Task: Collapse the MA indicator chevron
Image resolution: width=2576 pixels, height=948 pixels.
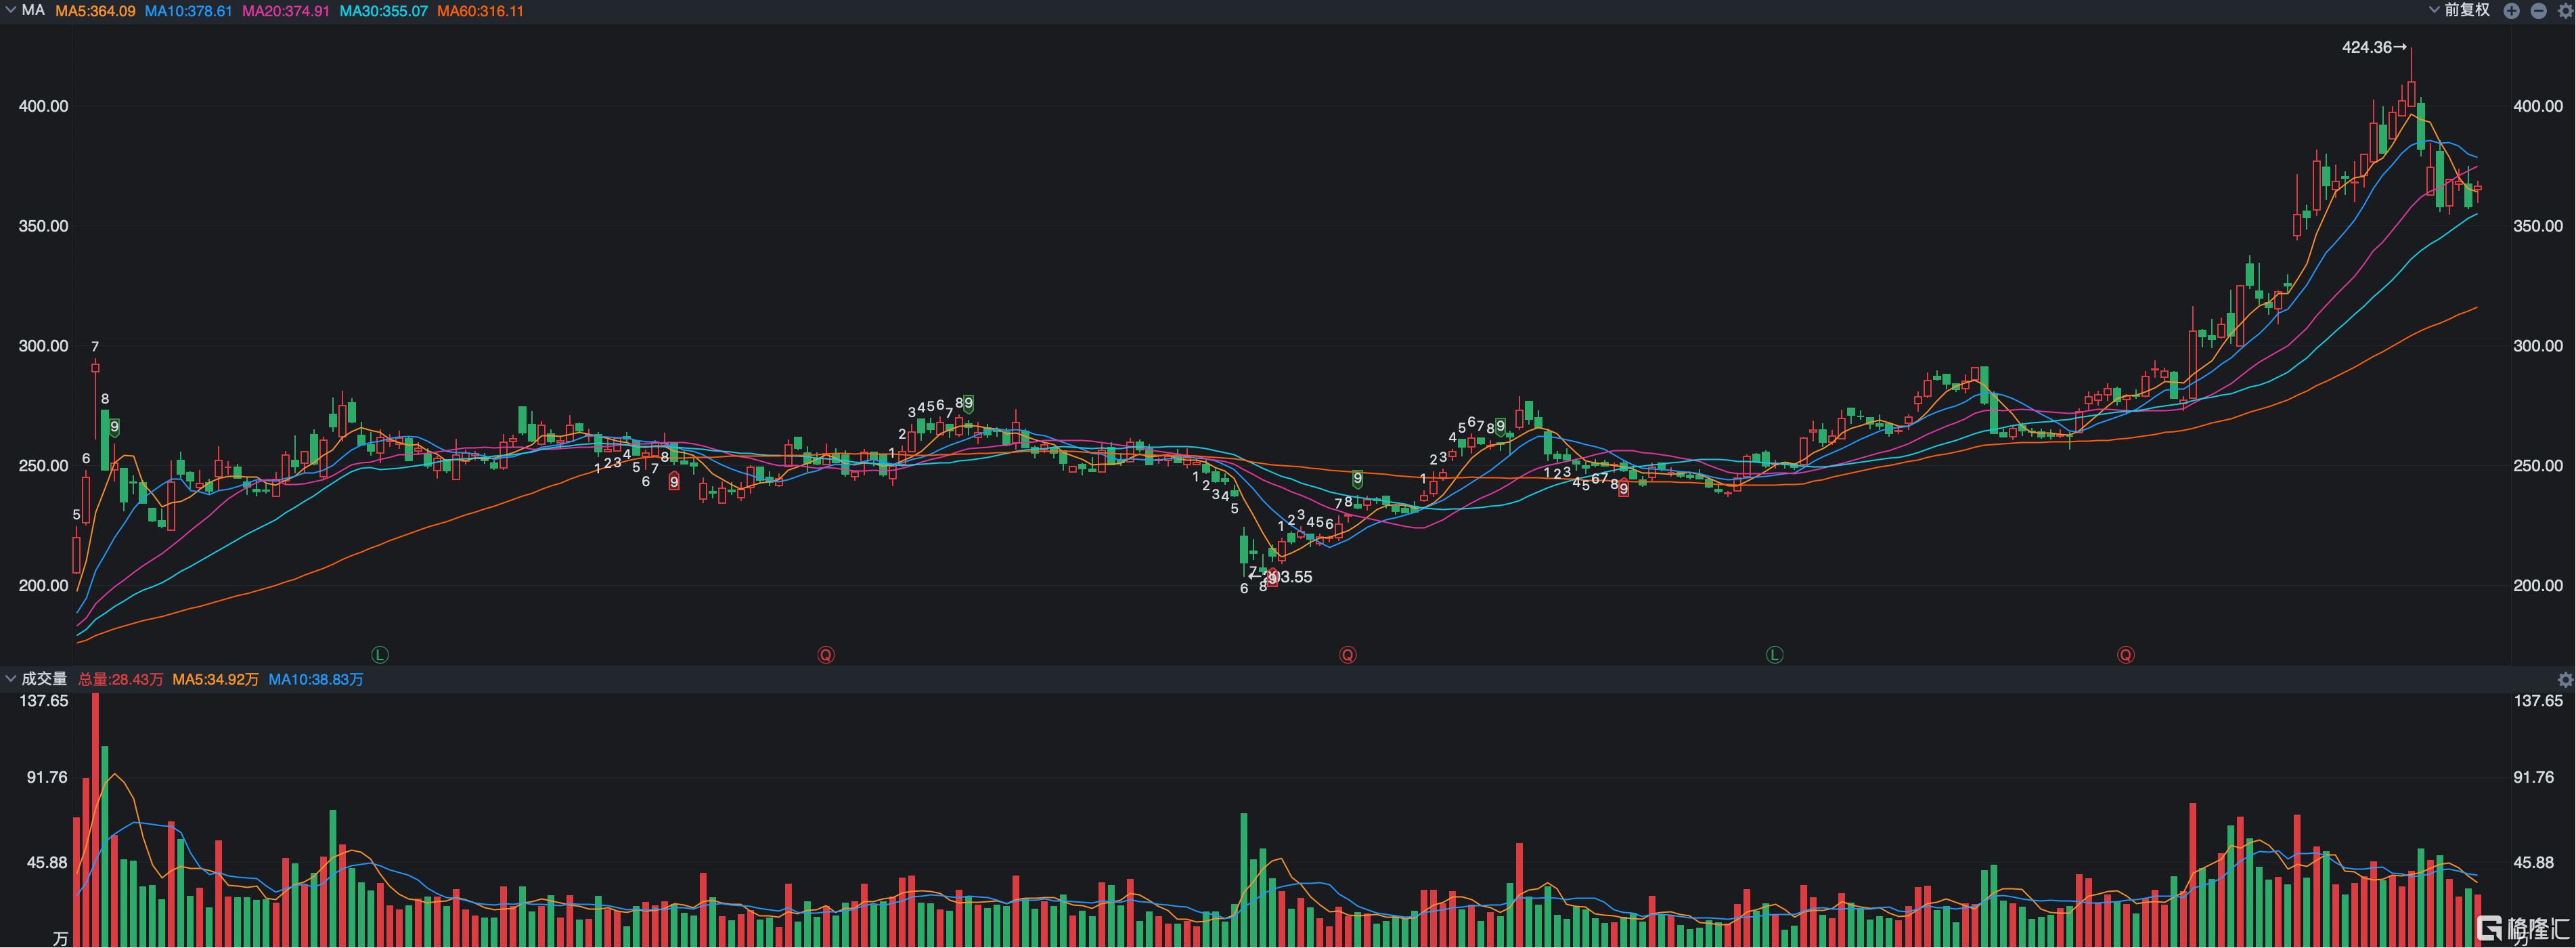Action: (x=10, y=10)
